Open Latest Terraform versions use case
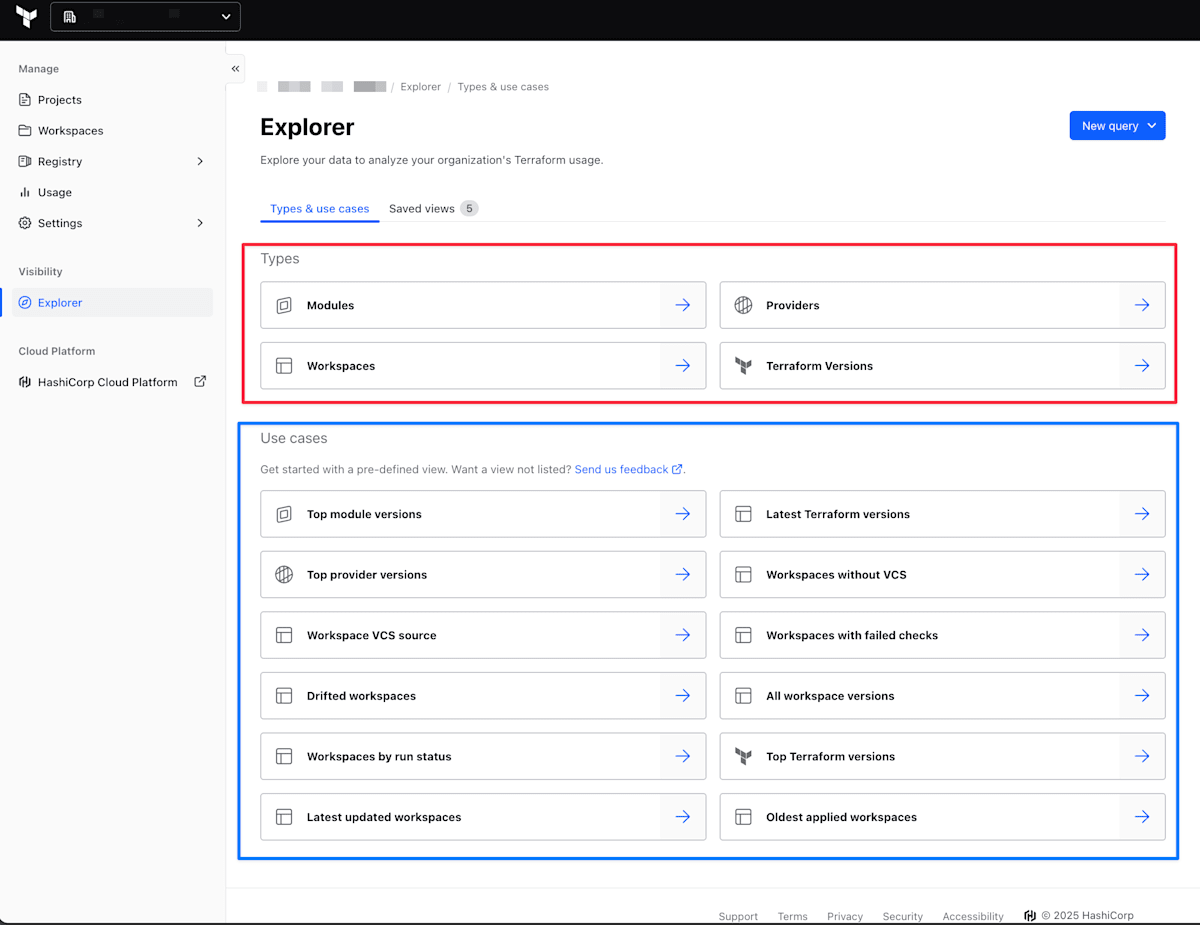Image resolution: width=1200 pixels, height=925 pixels. (x=942, y=514)
